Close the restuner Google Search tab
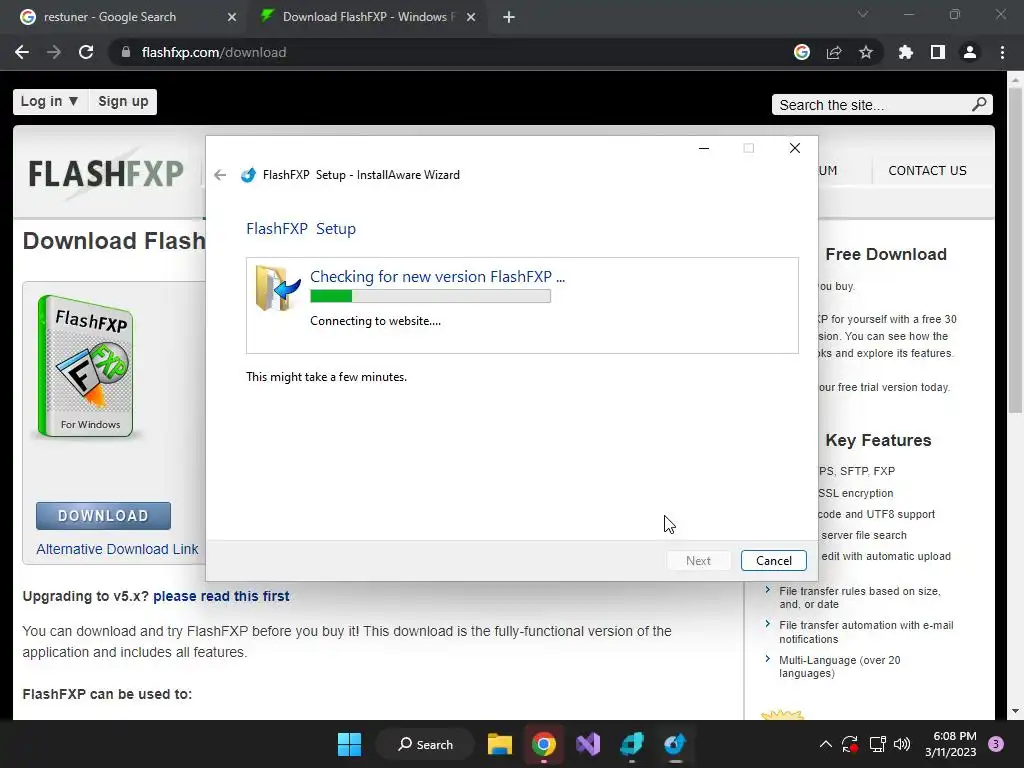 (x=232, y=17)
